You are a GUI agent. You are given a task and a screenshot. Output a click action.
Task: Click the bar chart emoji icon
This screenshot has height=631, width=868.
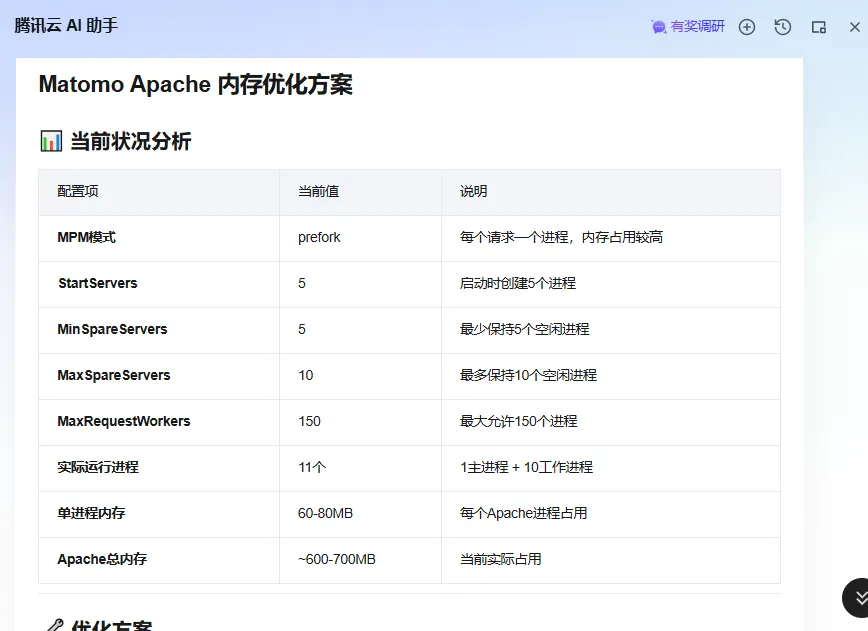(51, 141)
